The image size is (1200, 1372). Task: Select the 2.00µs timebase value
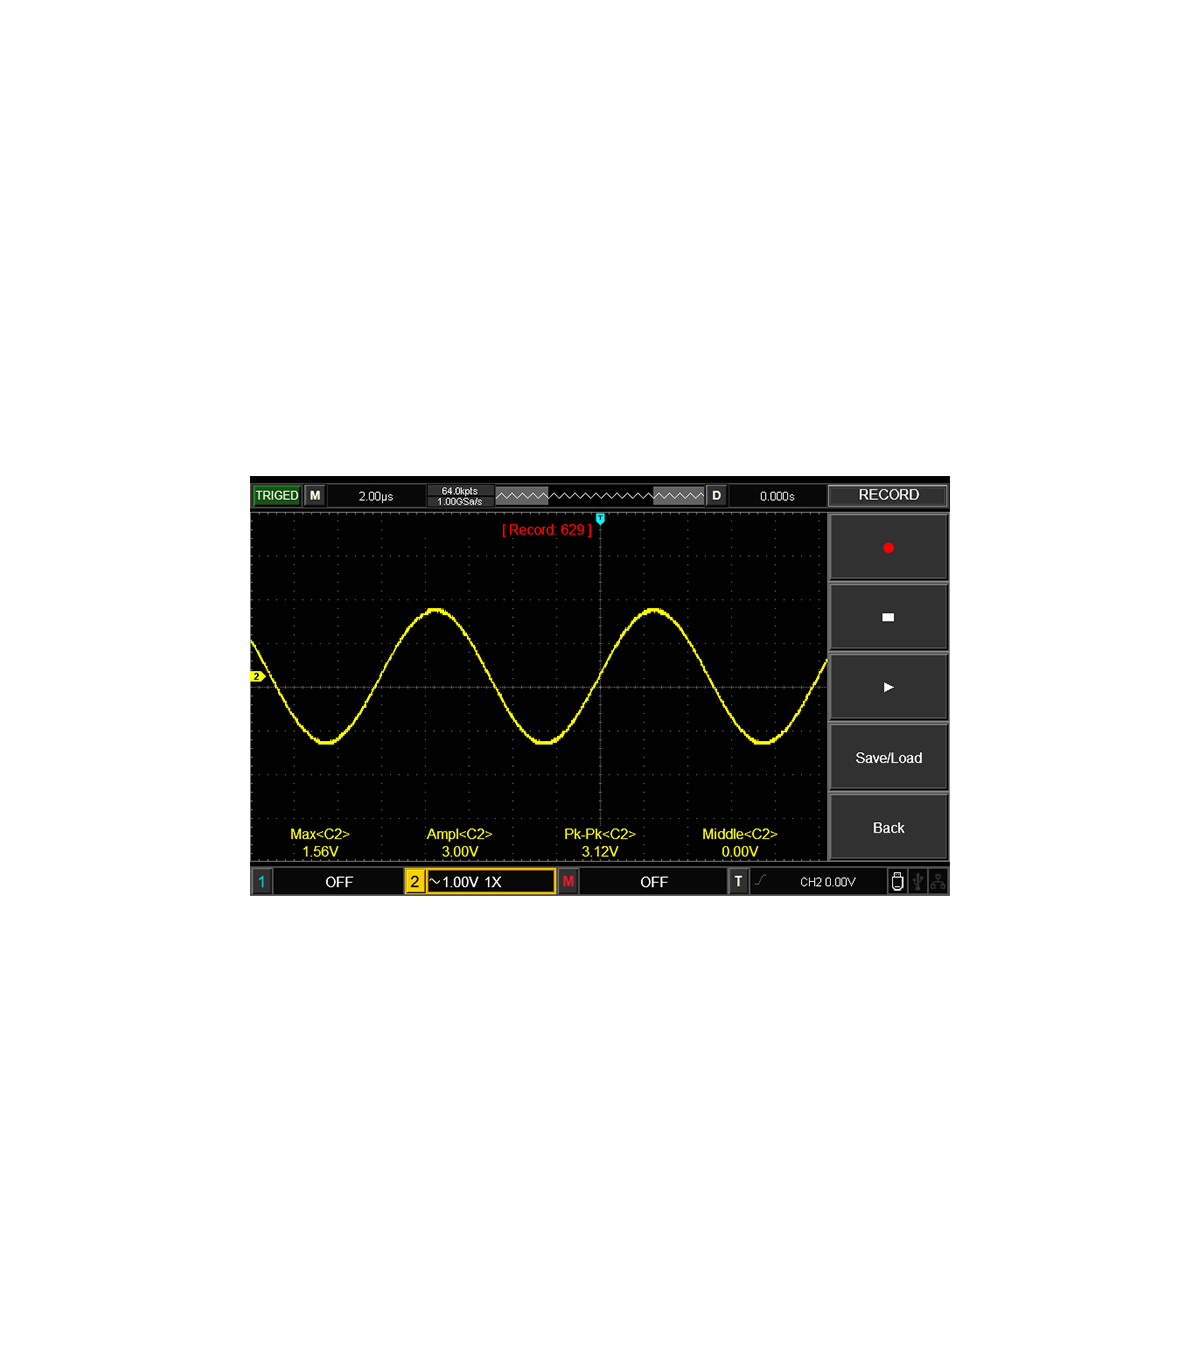(376, 496)
